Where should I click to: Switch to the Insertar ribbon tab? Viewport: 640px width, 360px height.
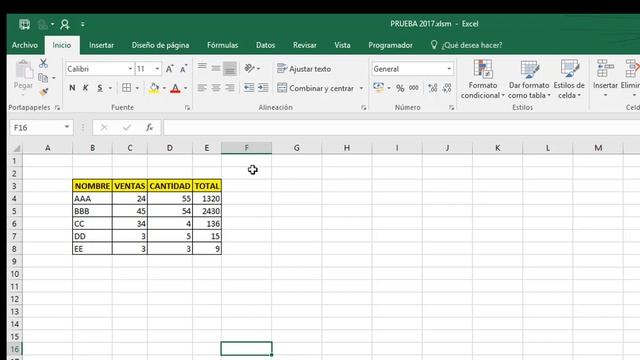click(101, 45)
